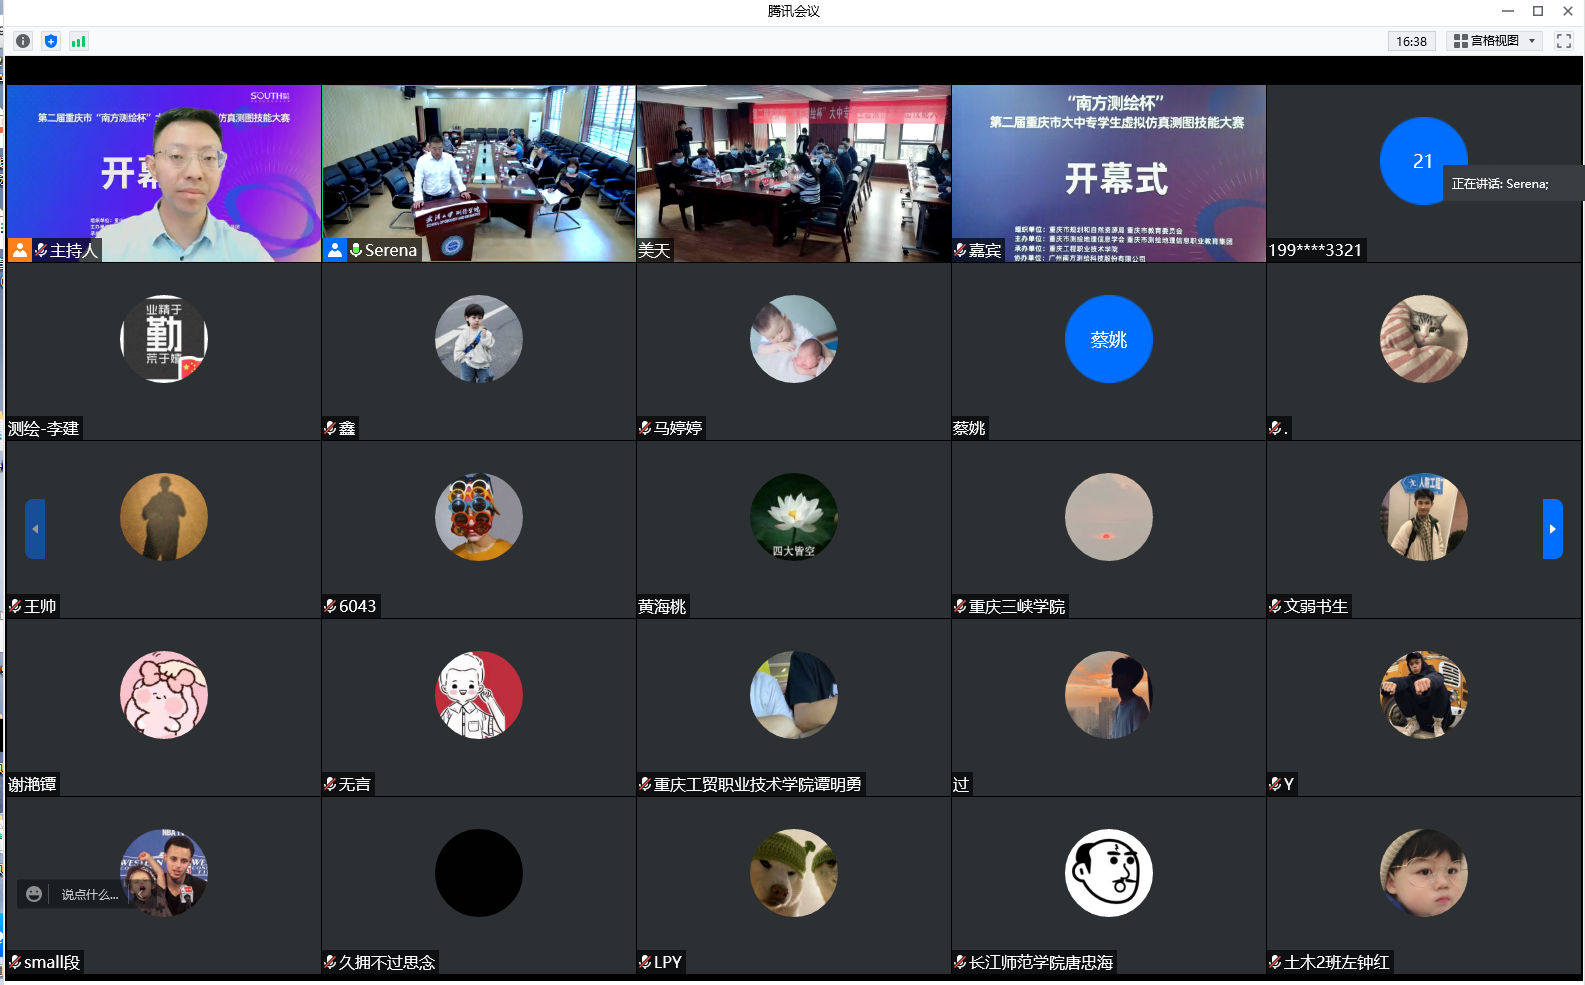Check the green network signal icon

[x=79, y=41]
